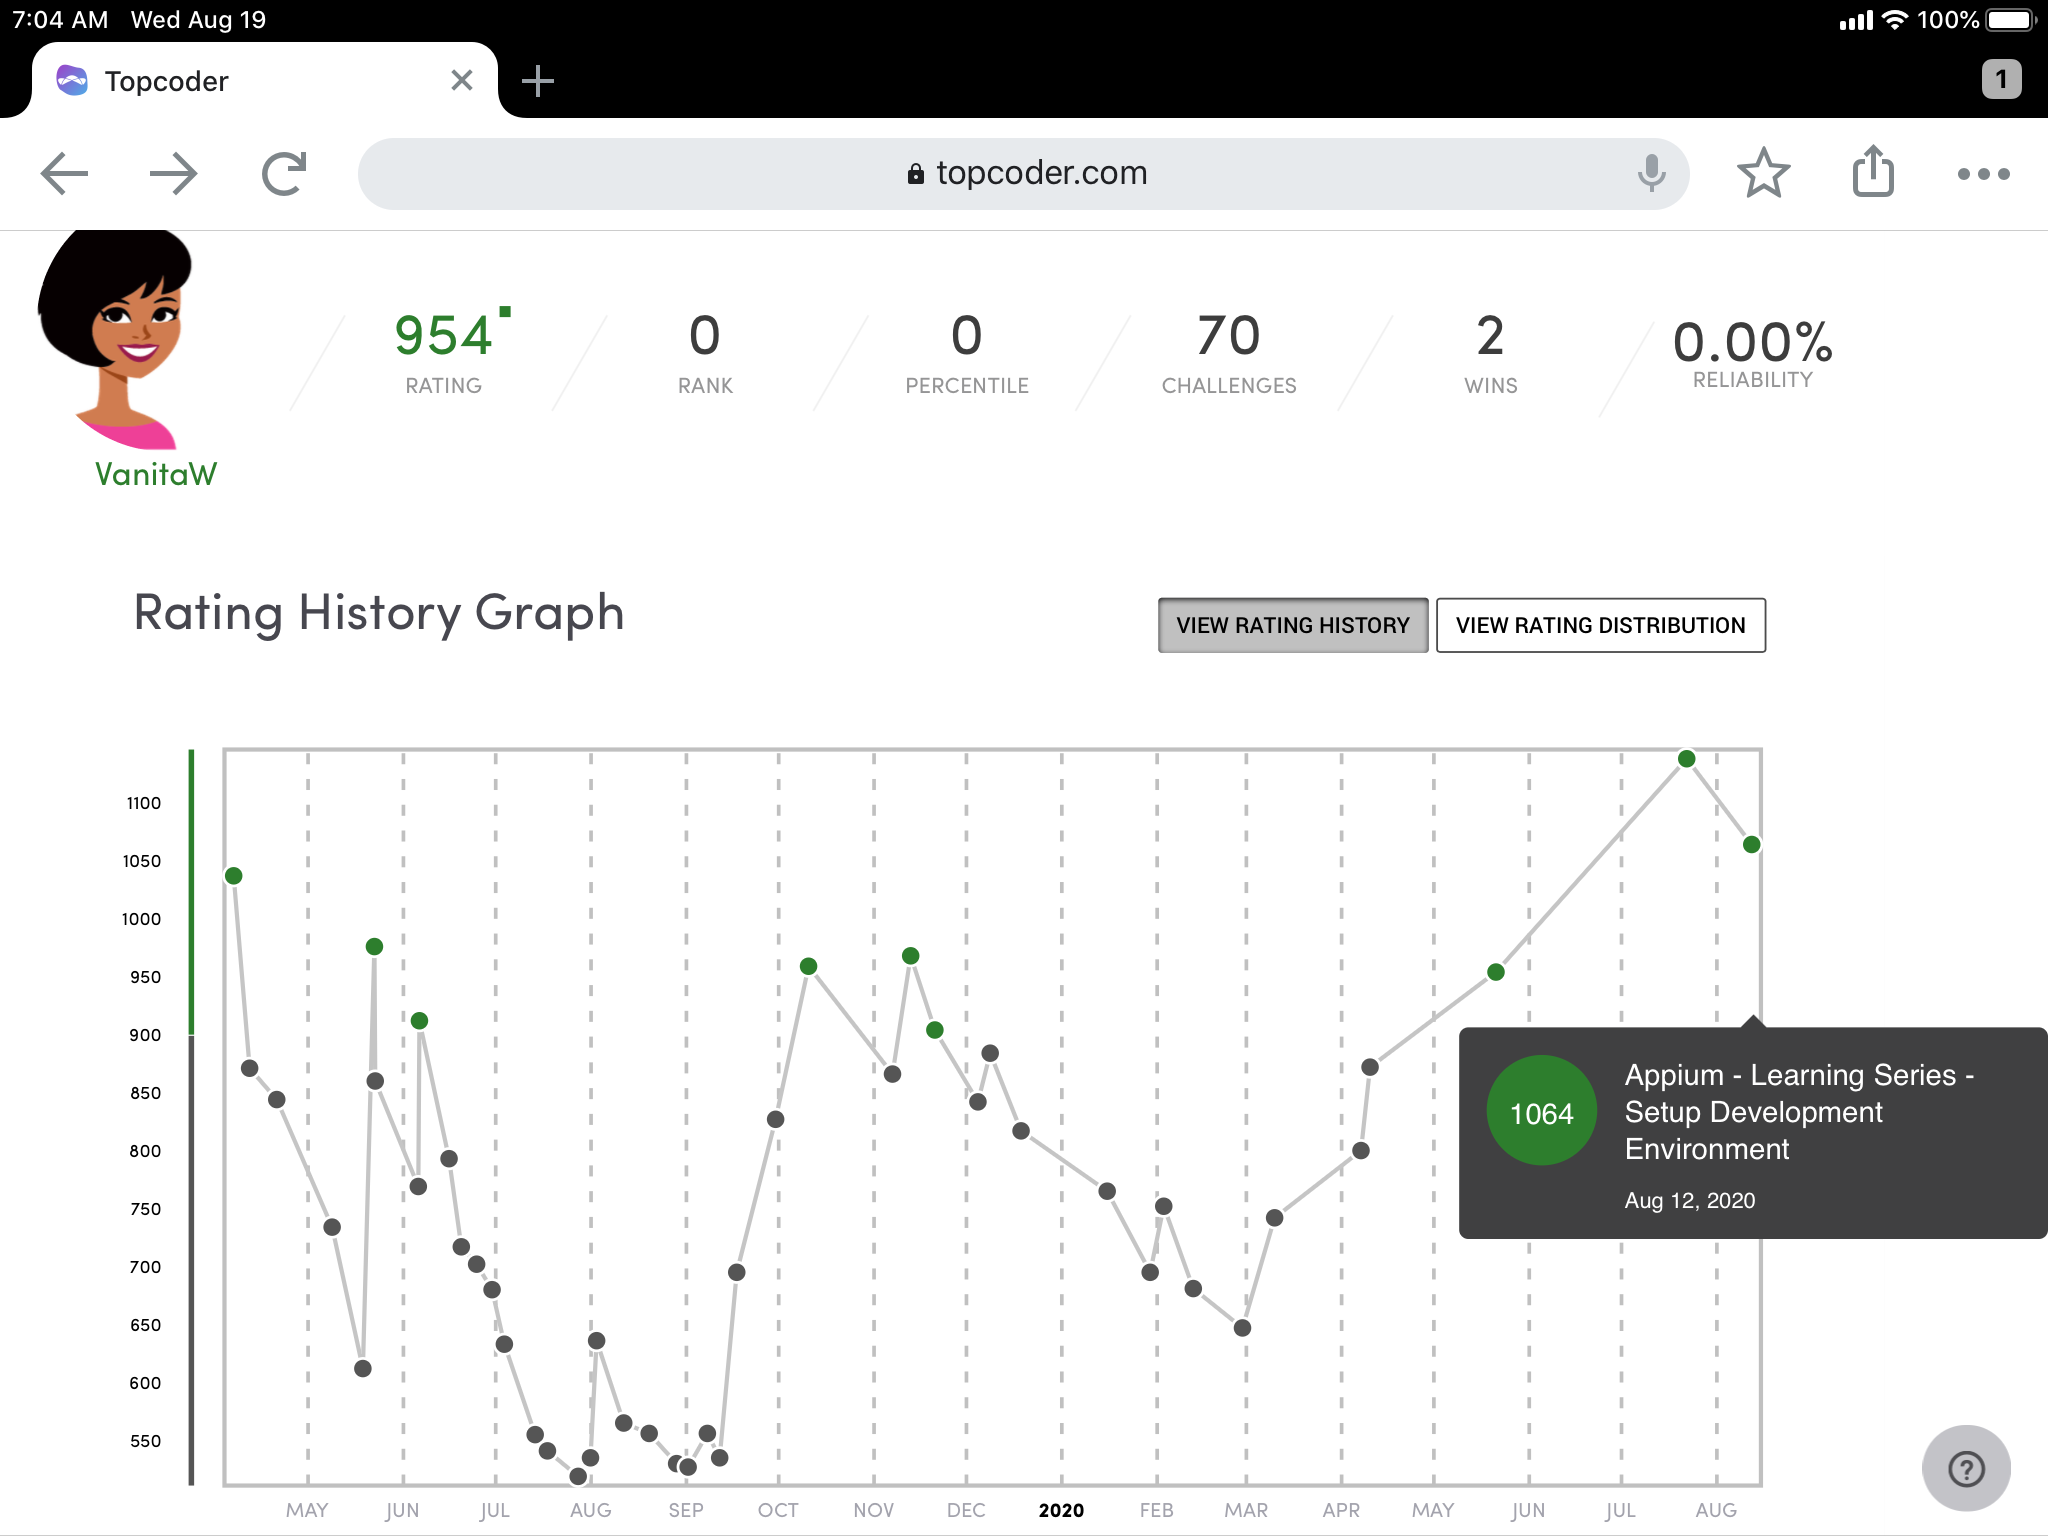The image size is (2048, 1536).
Task: Tap the microphone icon in address bar
Action: coord(1651,174)
